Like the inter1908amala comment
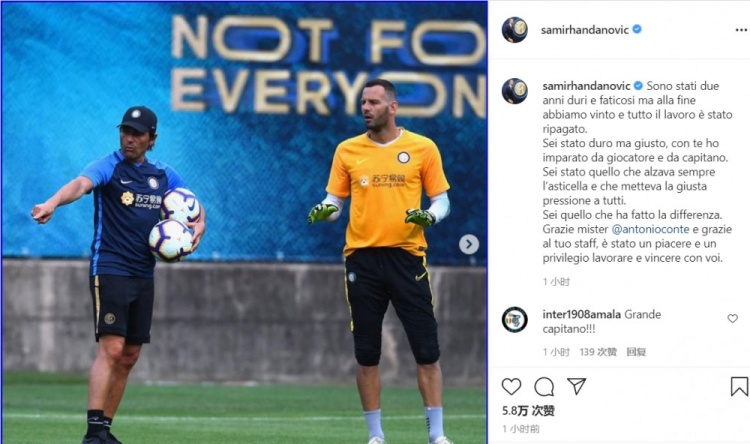750x444 pixels. tap(732, 319)
